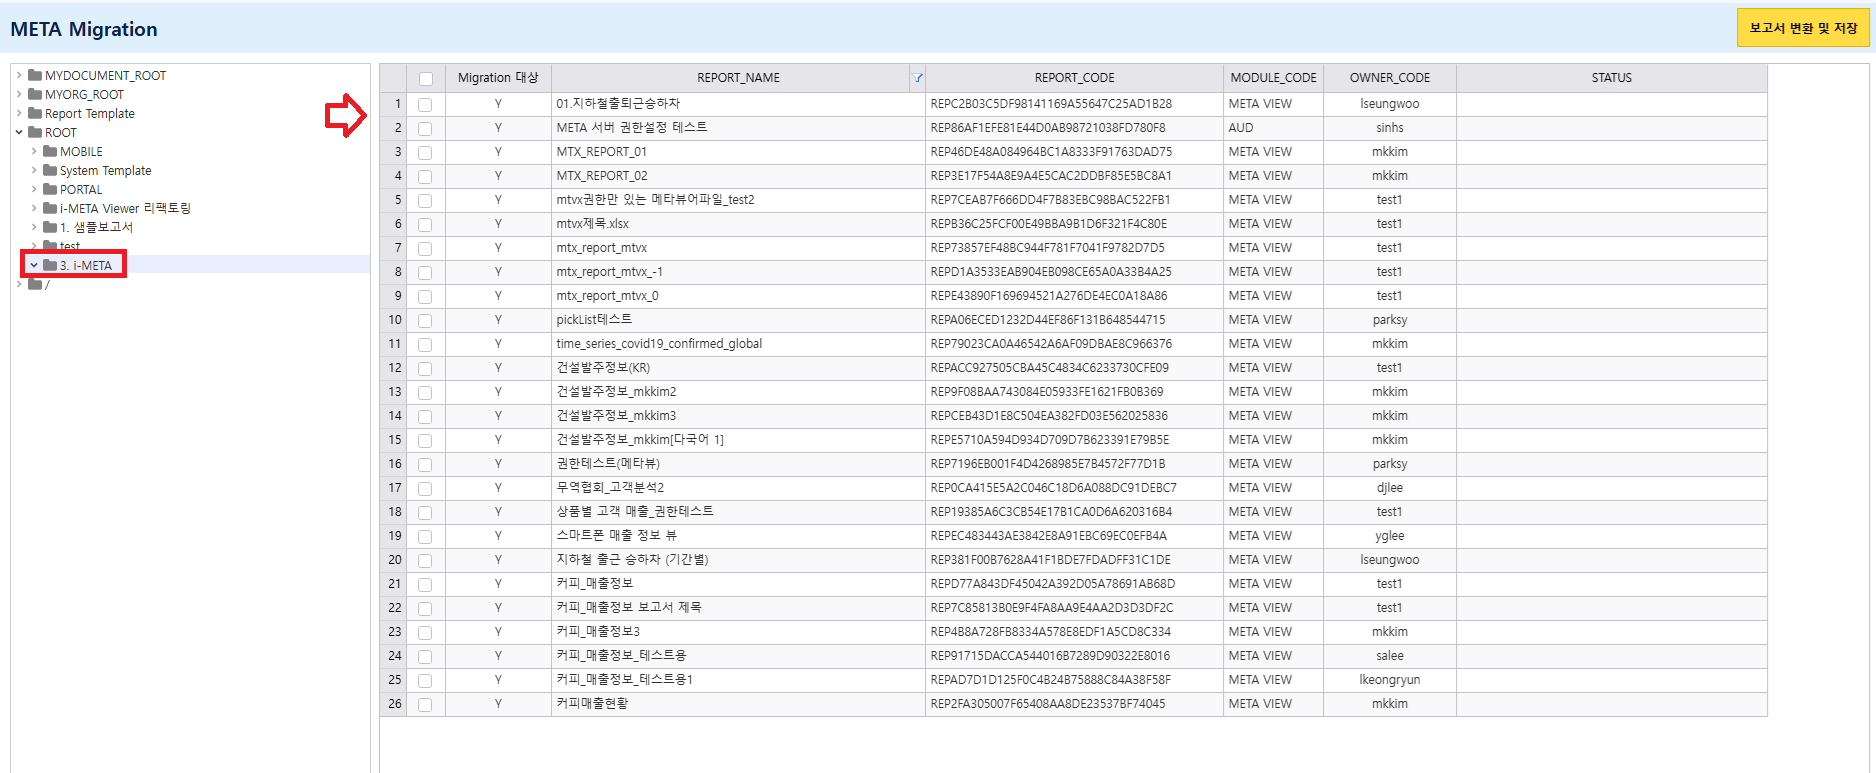Viewport: 1876px width, 773px height.
Task: Check the box for 커피매출현황 row
Action: click(425, 704)
